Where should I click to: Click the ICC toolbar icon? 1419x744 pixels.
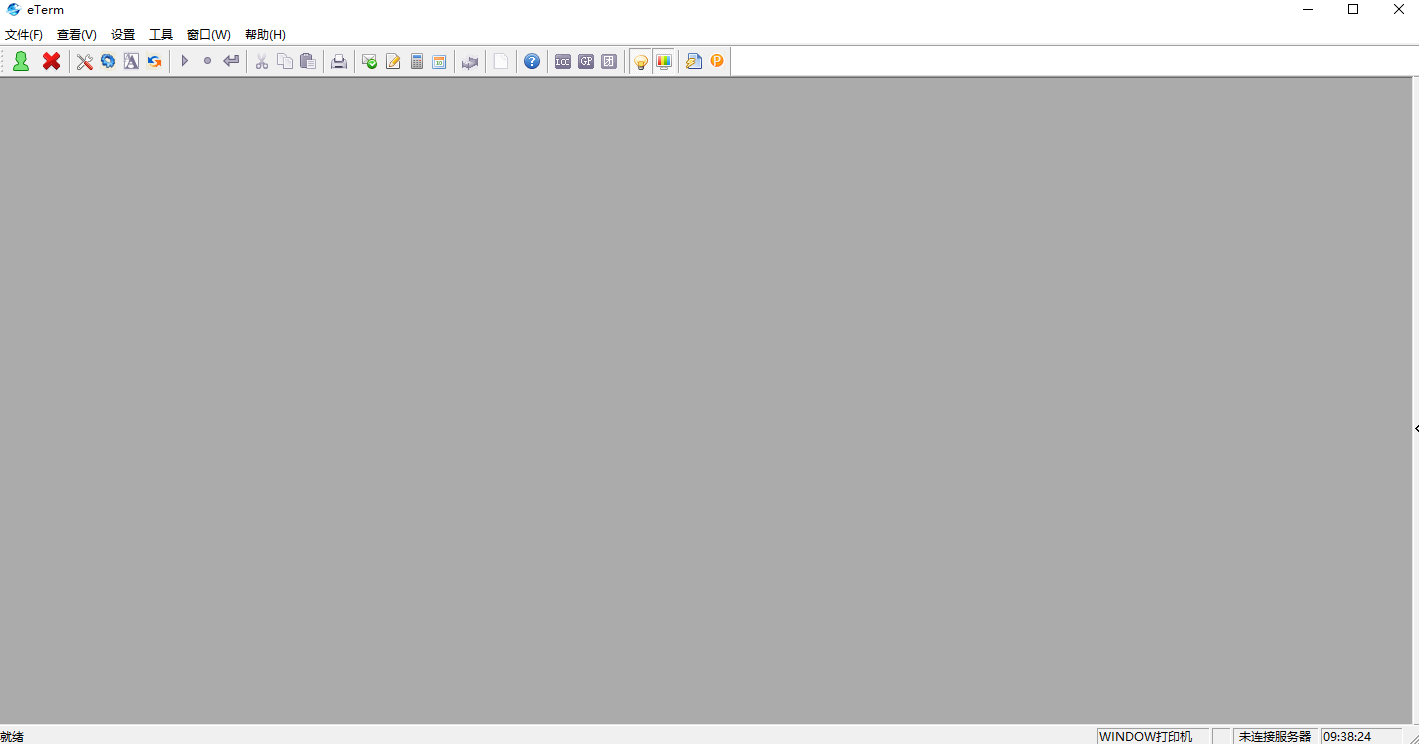tap(563, 62)
